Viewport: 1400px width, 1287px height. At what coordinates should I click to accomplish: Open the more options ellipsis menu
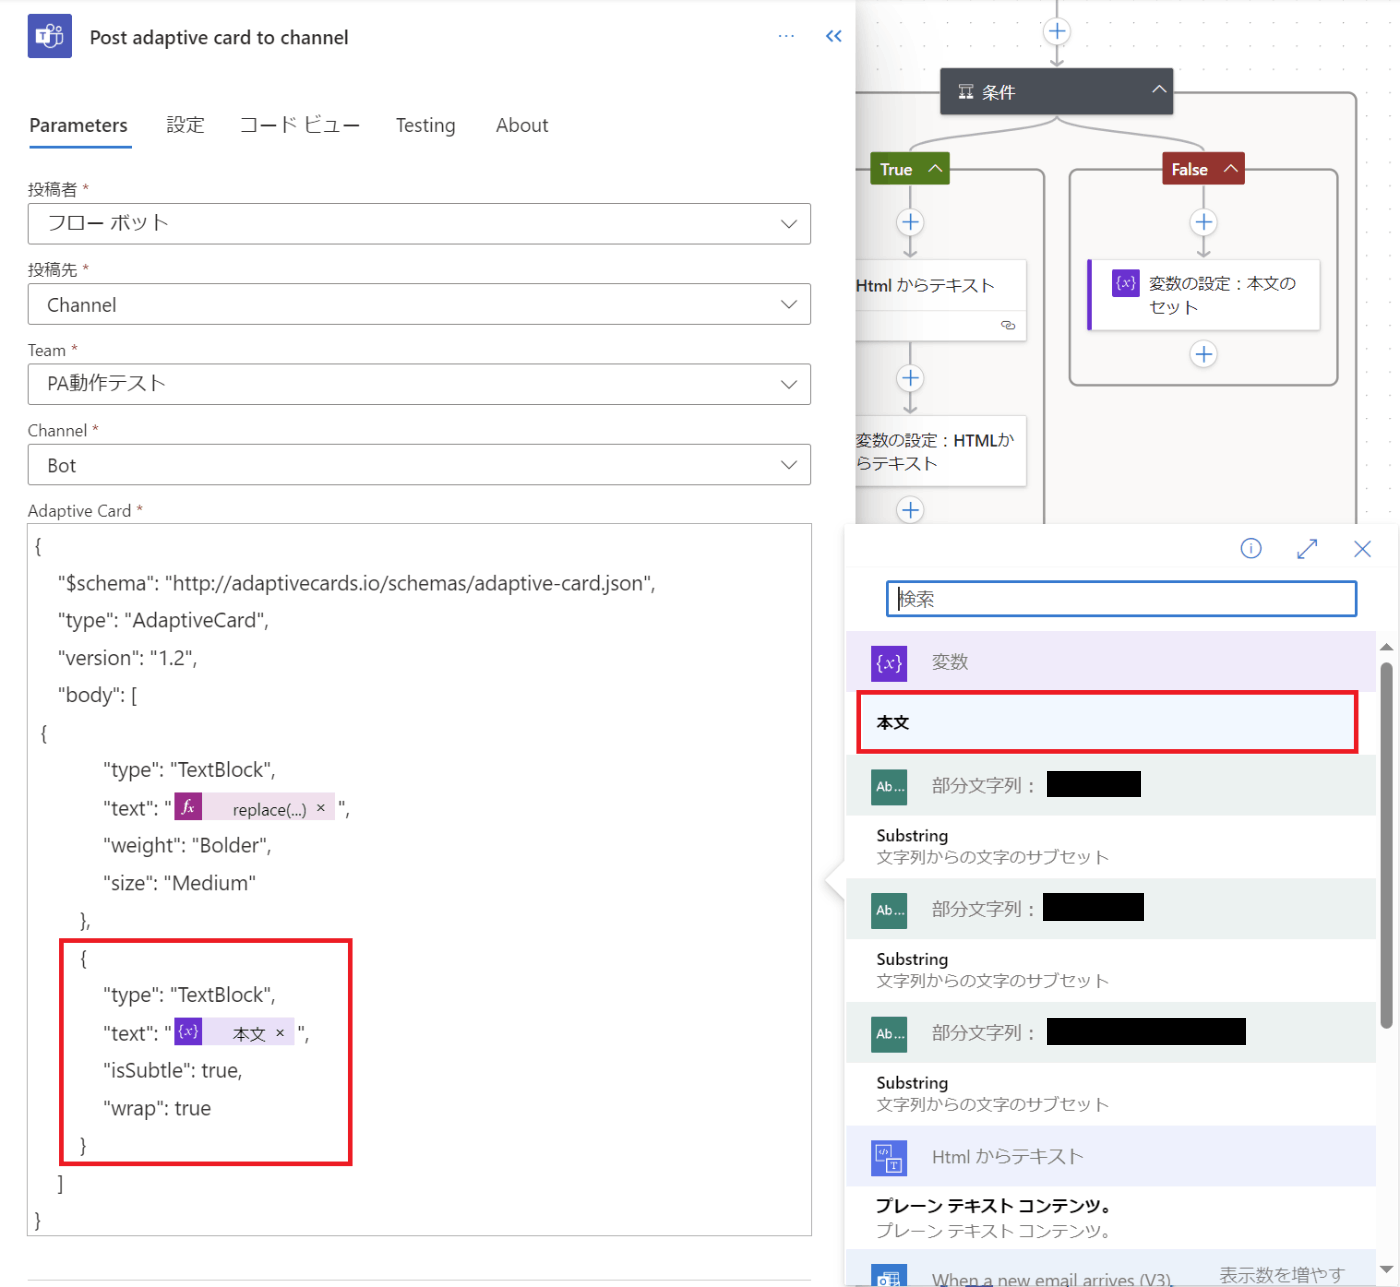[x=786, y=37]
